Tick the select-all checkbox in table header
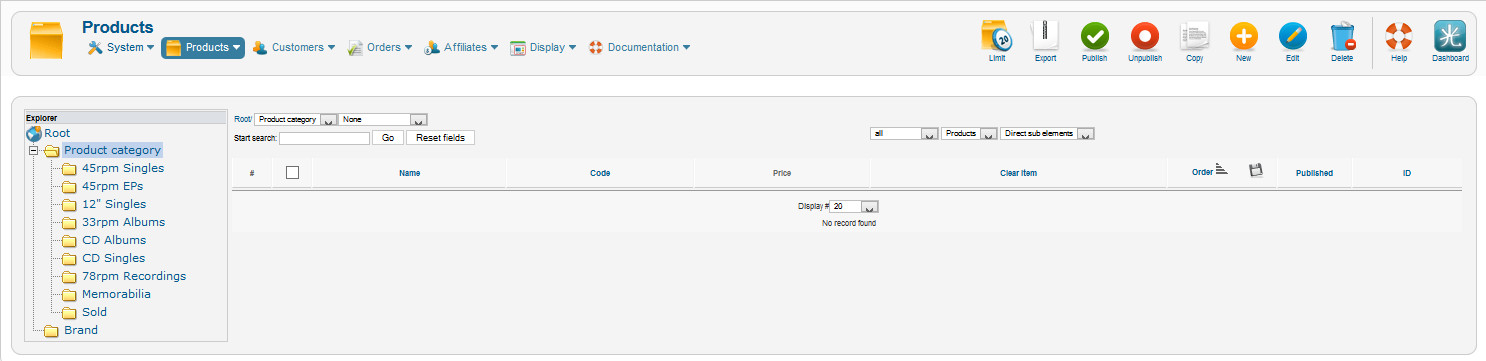Viewport: 1486px width, 361px height. [292, 173]
